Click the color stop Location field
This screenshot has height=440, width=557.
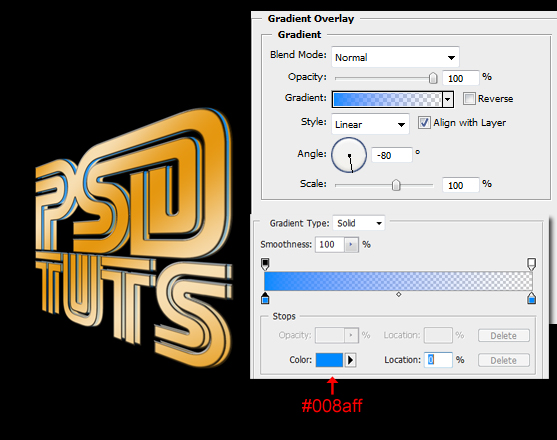tap(438, 360)
